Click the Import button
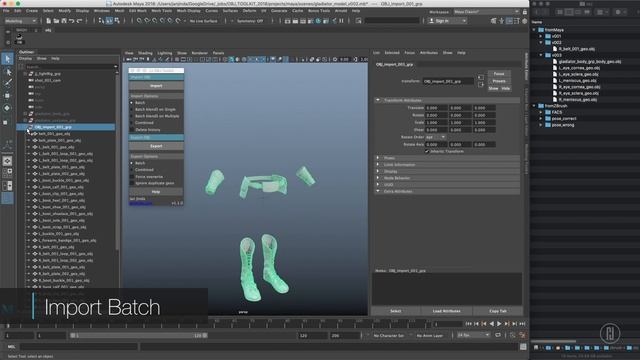 click(x=156, y=86)
